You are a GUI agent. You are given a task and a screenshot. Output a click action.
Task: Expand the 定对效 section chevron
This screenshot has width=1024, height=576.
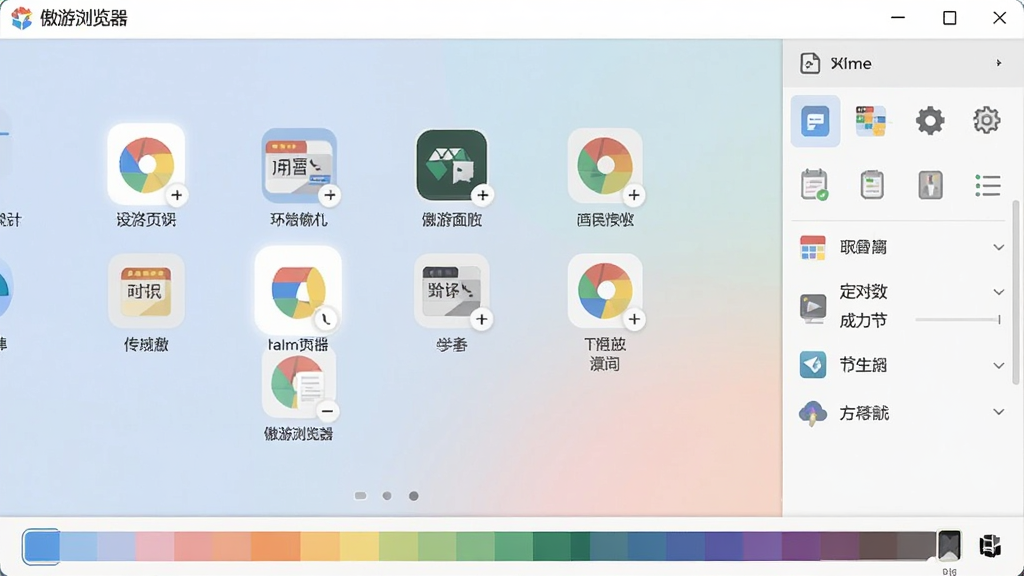pos(999,292)
